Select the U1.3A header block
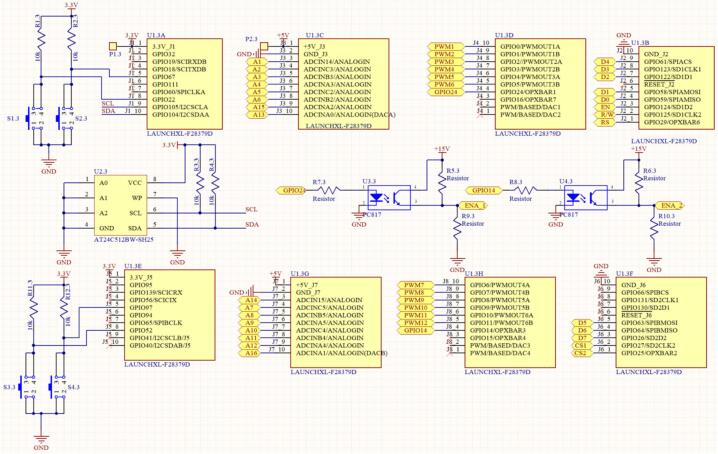 click(185, 84)
